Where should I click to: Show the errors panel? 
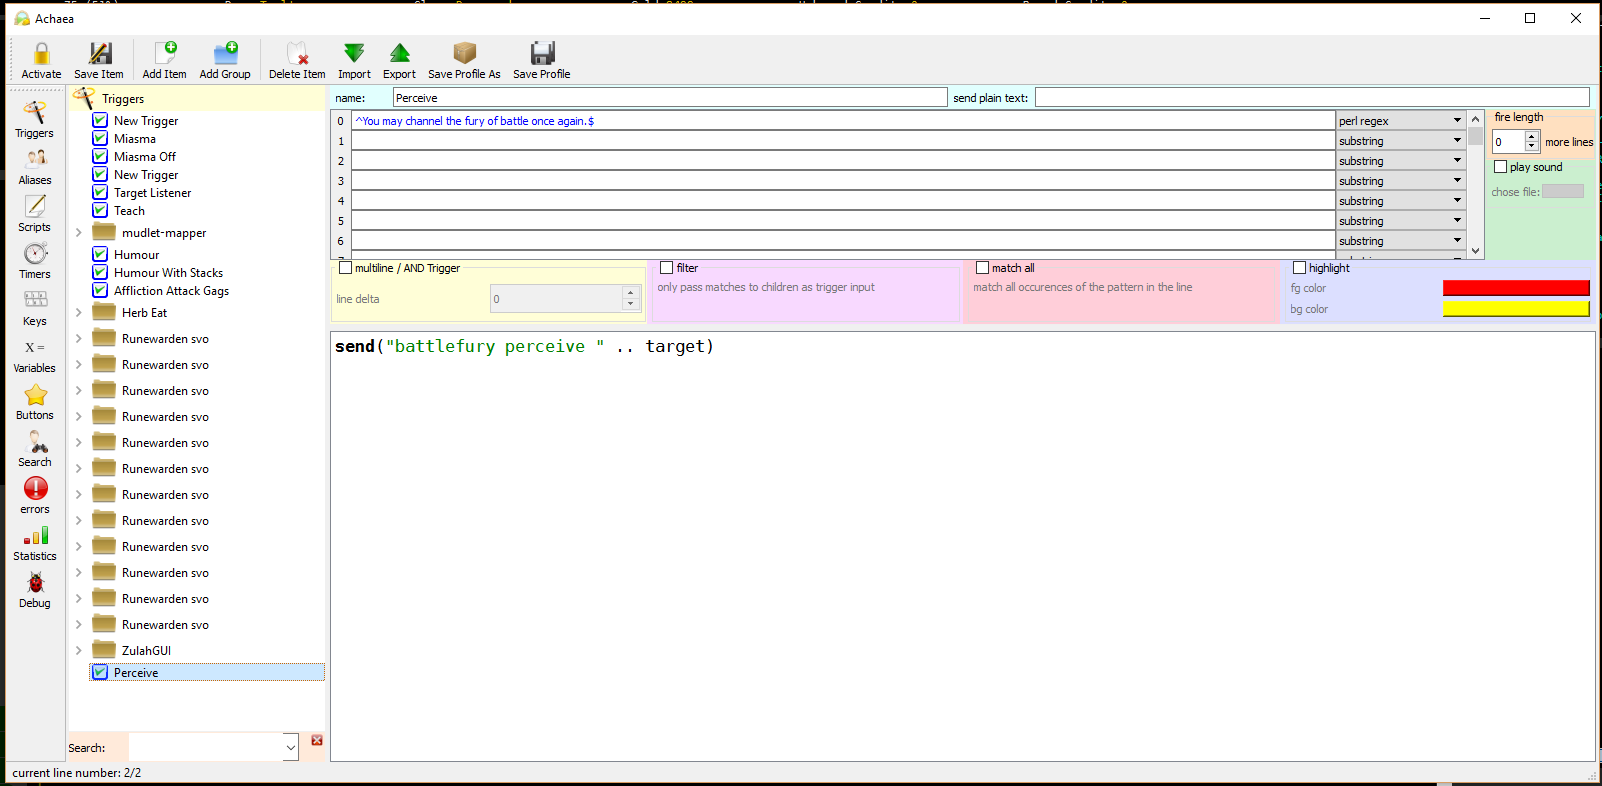(35, 496)
